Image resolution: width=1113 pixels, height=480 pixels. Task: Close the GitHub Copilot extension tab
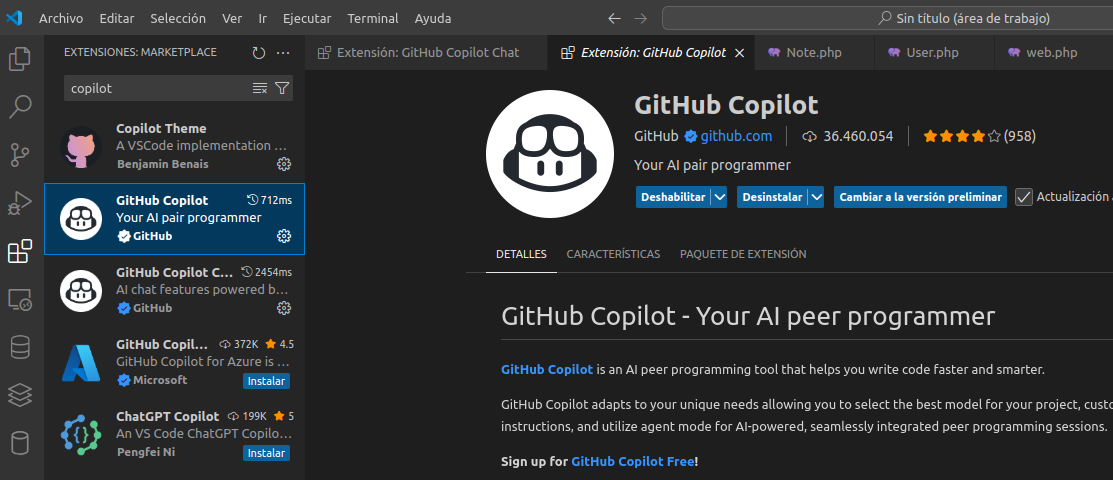(x=739, y=53)
